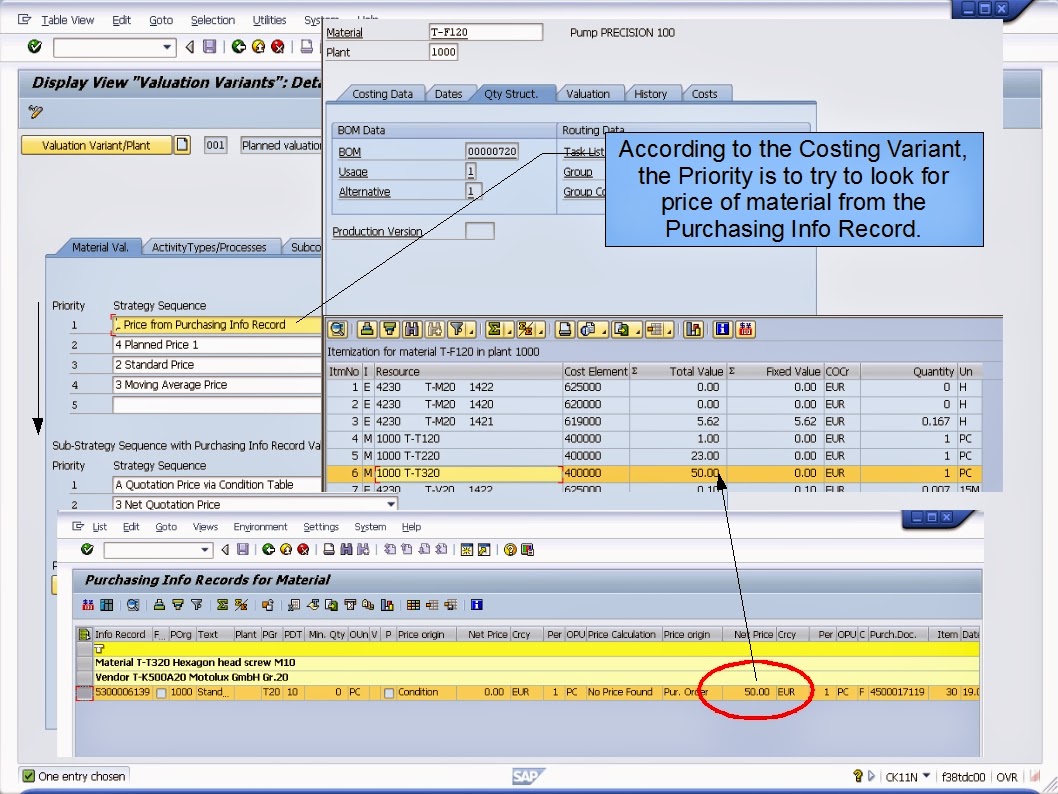Click the Material input field showing T-F120
Screen dimensions: 1058x794
click(485, 32)
